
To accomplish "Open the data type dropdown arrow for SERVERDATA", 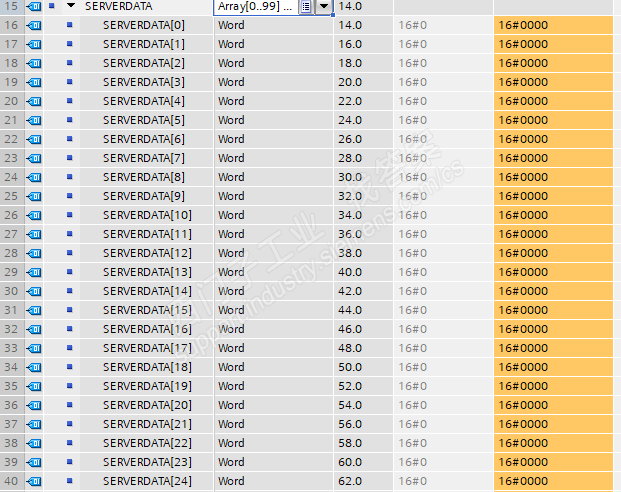I will point(324,6).
